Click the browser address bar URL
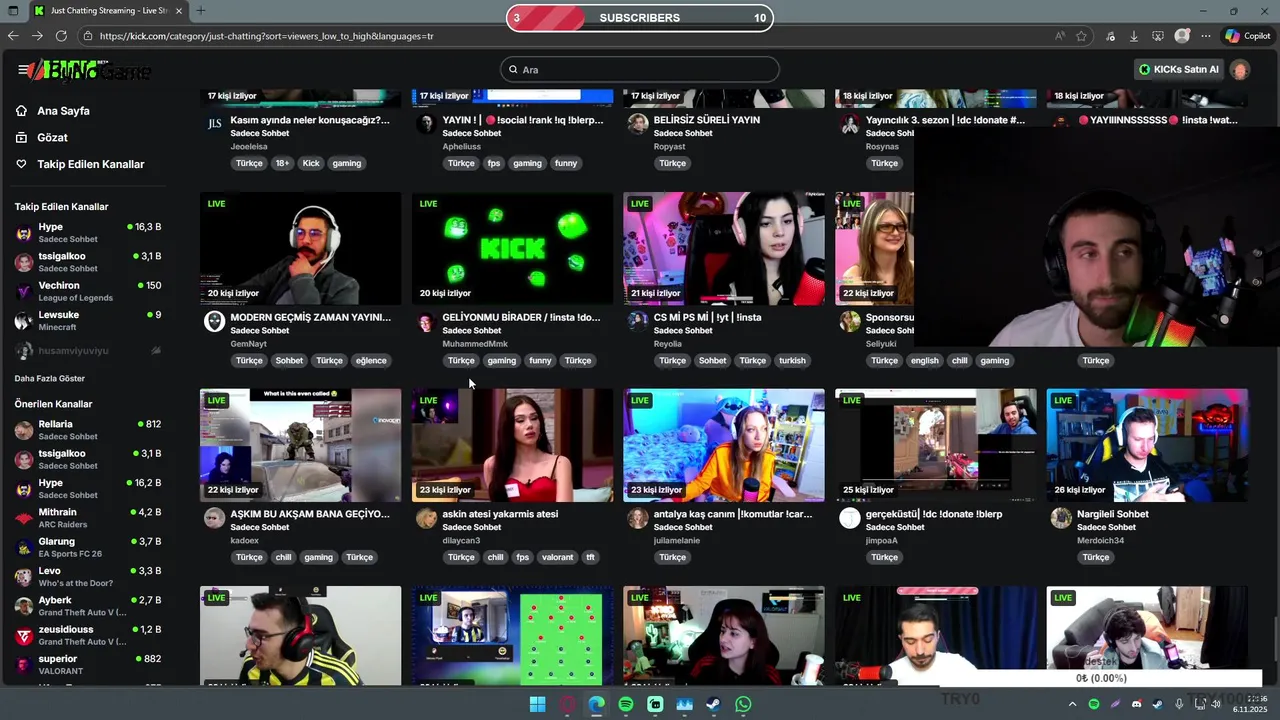Screen dimensions: 1280x720 click(266, 36)
